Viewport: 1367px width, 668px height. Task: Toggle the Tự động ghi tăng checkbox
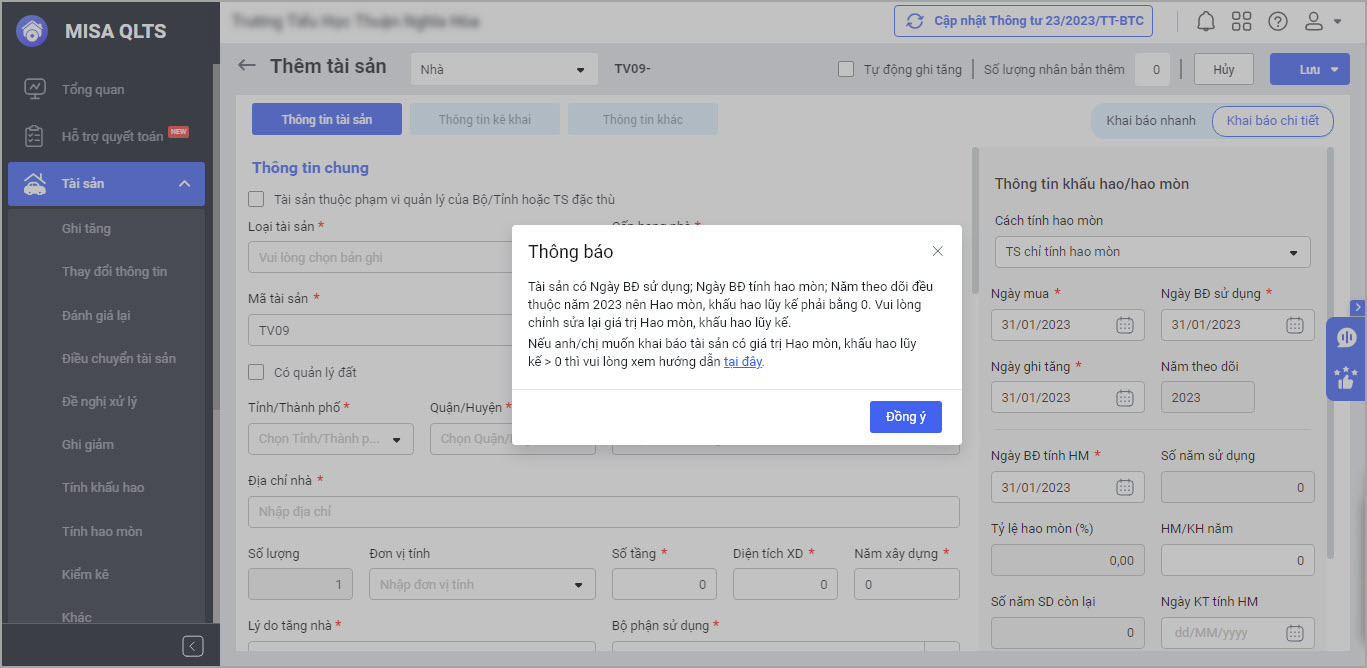[x=846, y=70]
